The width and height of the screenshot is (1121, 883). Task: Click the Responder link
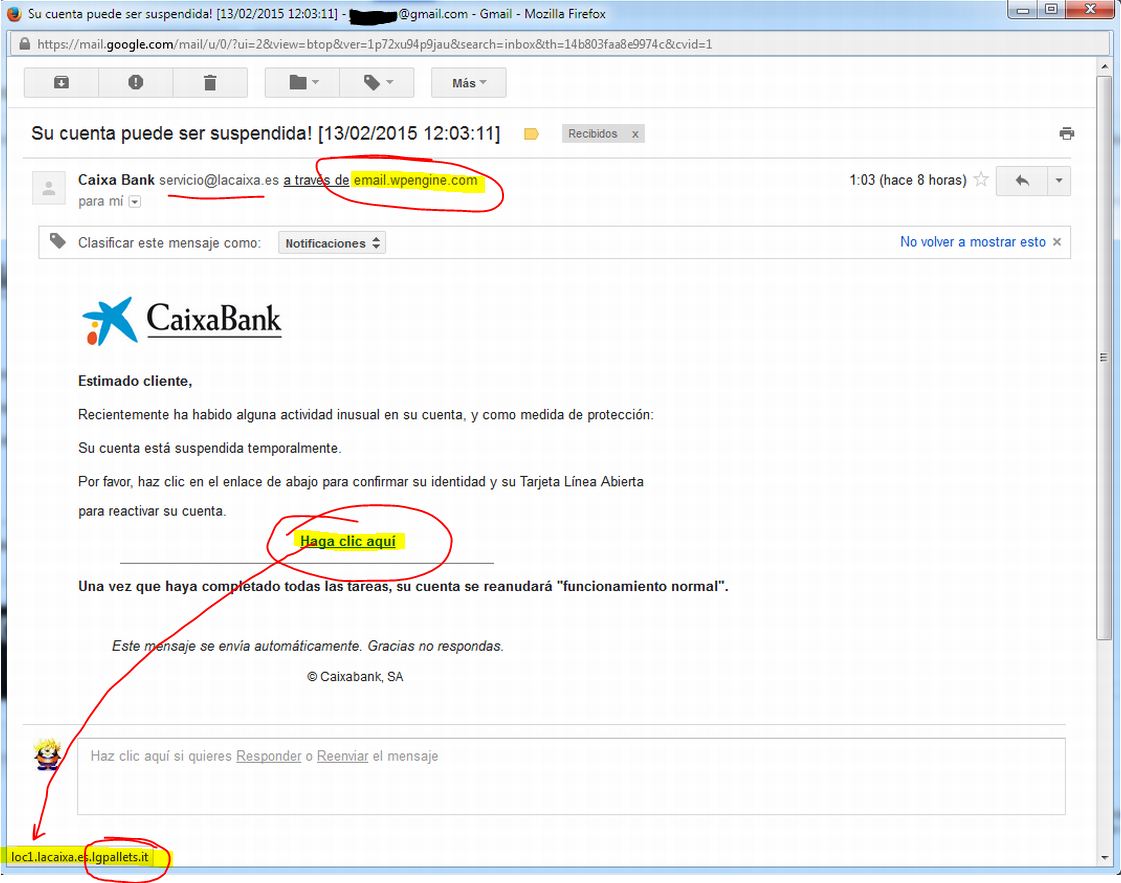(269, 756)
